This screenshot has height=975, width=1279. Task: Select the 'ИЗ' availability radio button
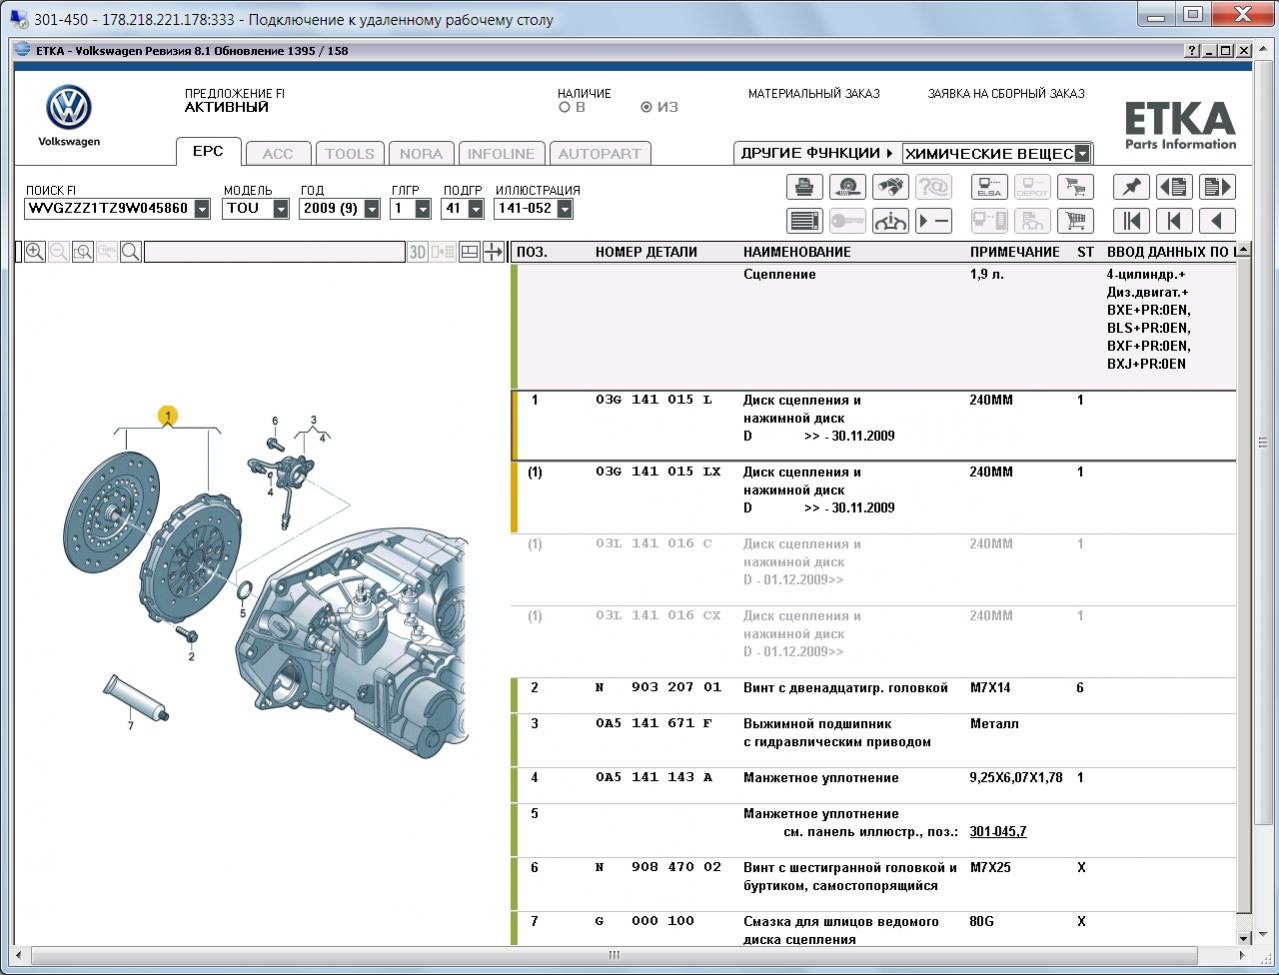point(646,108)
